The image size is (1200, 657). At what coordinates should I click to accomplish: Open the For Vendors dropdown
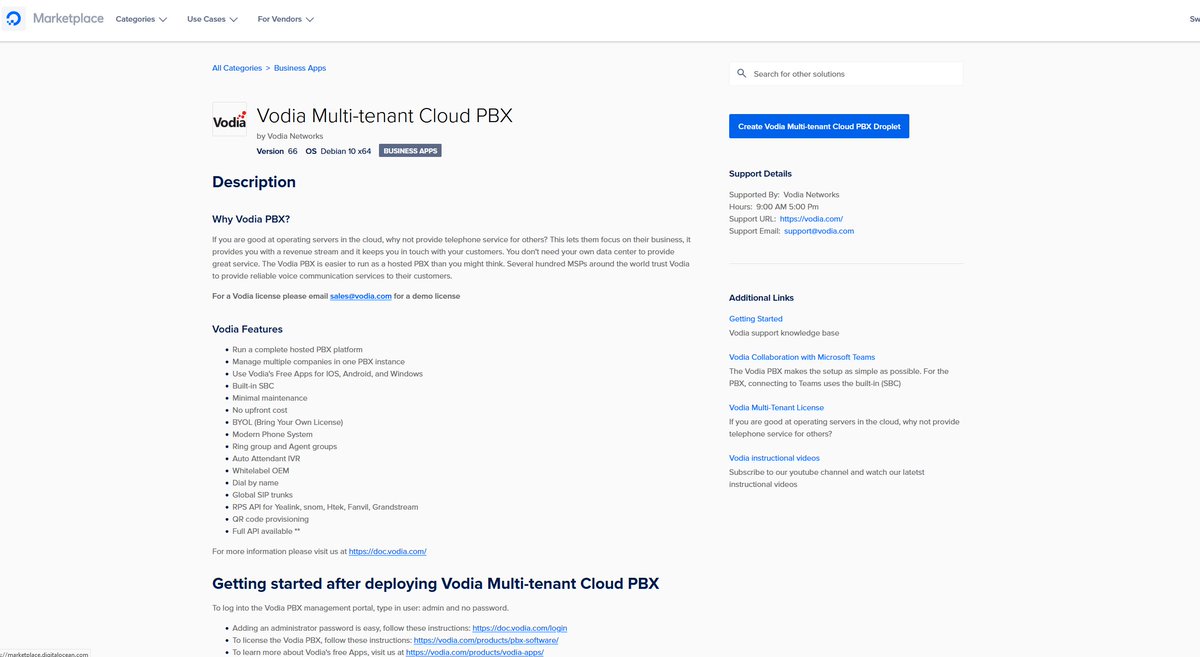285,19
